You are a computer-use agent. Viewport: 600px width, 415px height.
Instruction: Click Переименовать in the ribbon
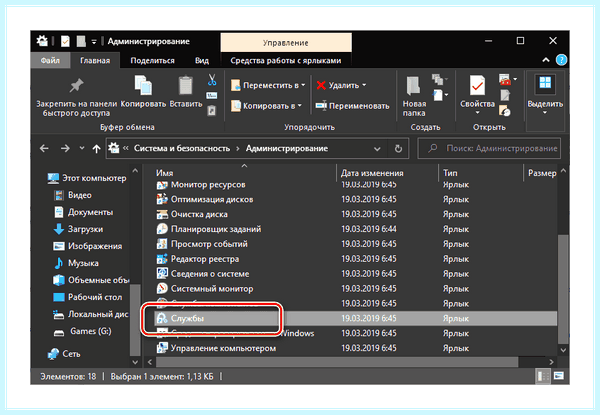coord(352,106)
